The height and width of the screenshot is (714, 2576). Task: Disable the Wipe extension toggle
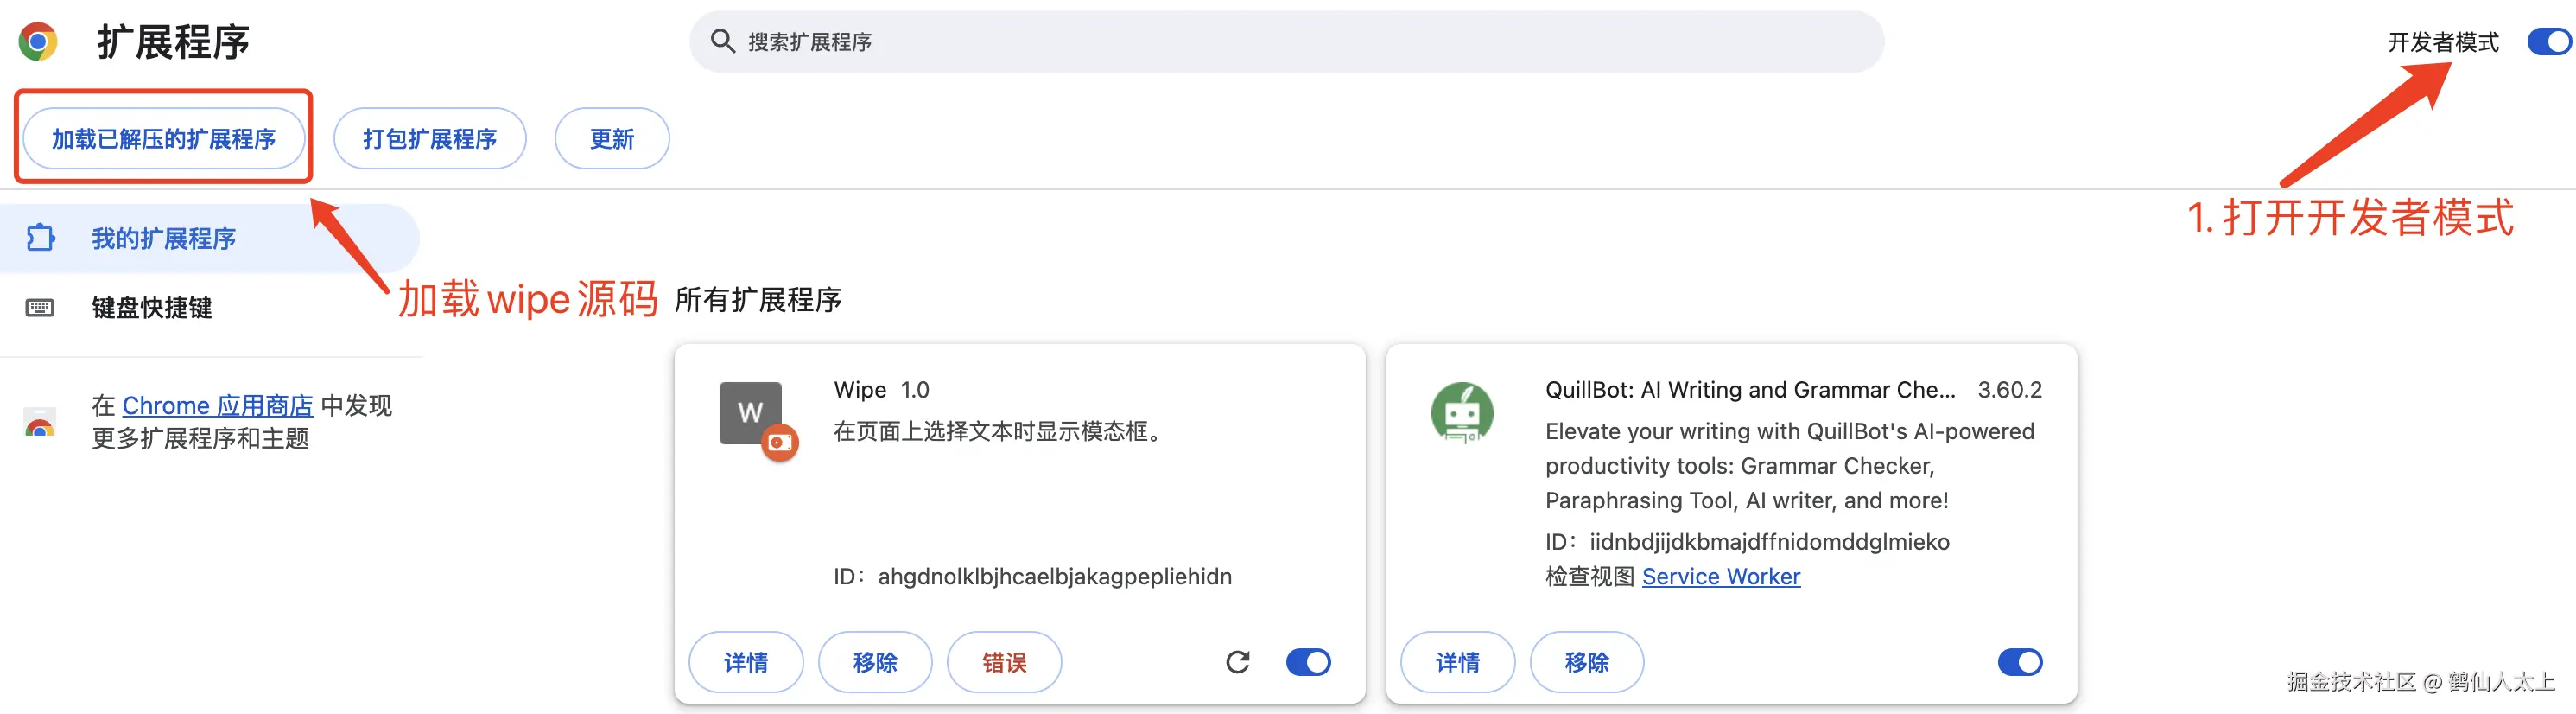pyautogui.click(x=1308, y=662)
